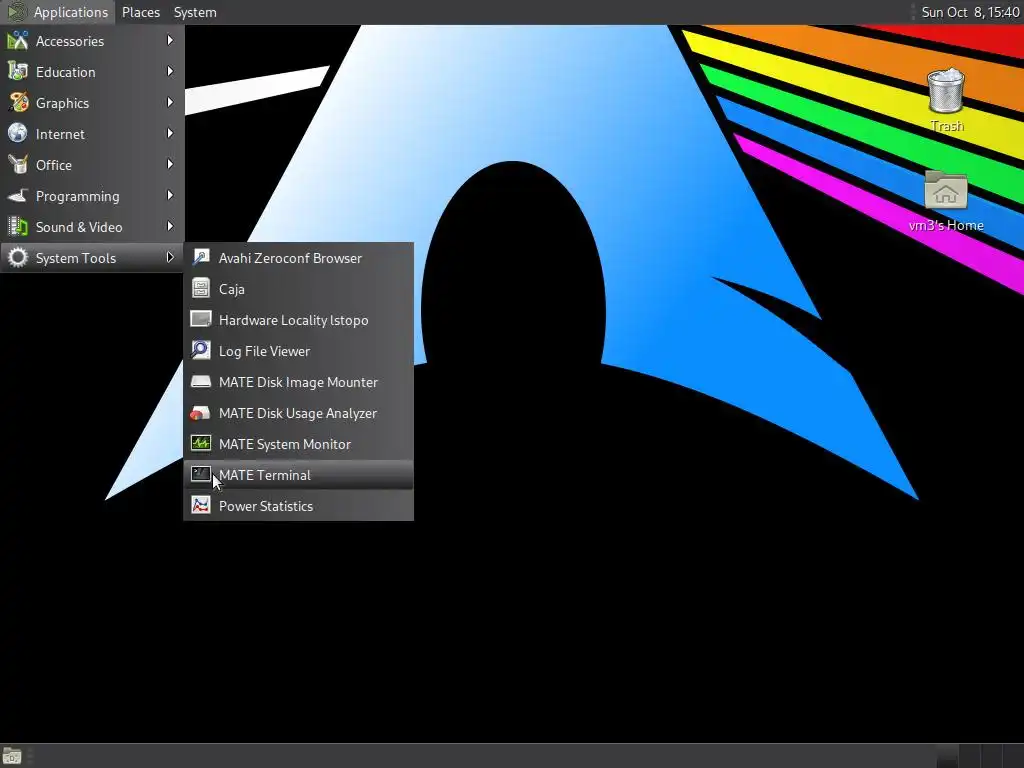This screenshot has height=768, width=1024.
Task: Open the Trash icon on desktop
Action: tap(946, 90)
